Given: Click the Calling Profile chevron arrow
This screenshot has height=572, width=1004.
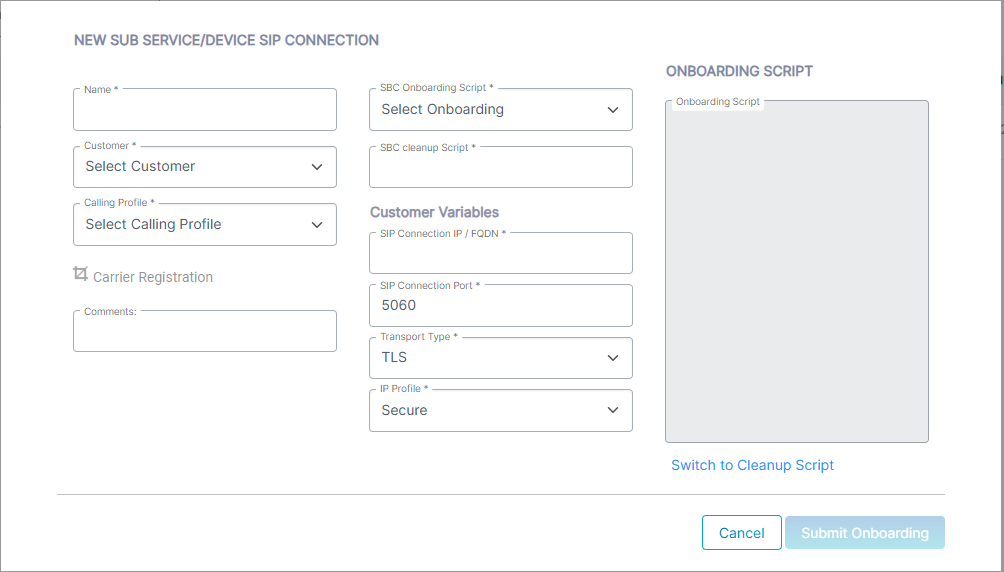Looking at the screenshot, I should tap(317, 225).
